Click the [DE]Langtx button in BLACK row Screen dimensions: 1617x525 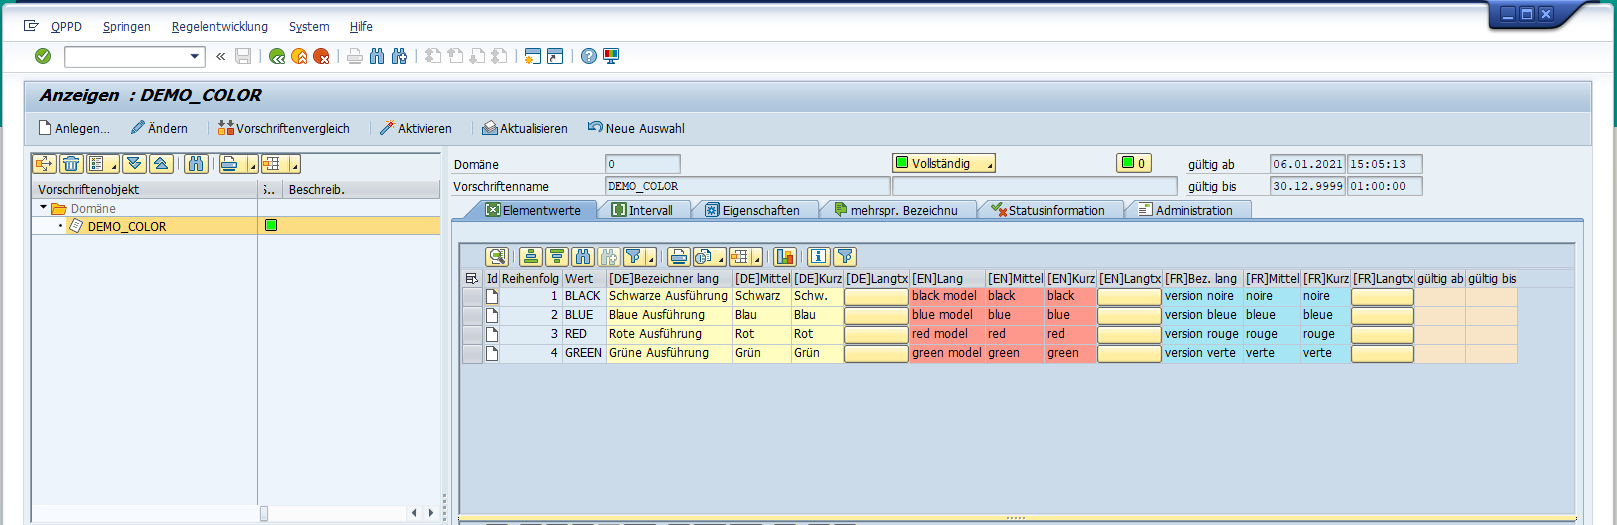click(x=876, y=296)
